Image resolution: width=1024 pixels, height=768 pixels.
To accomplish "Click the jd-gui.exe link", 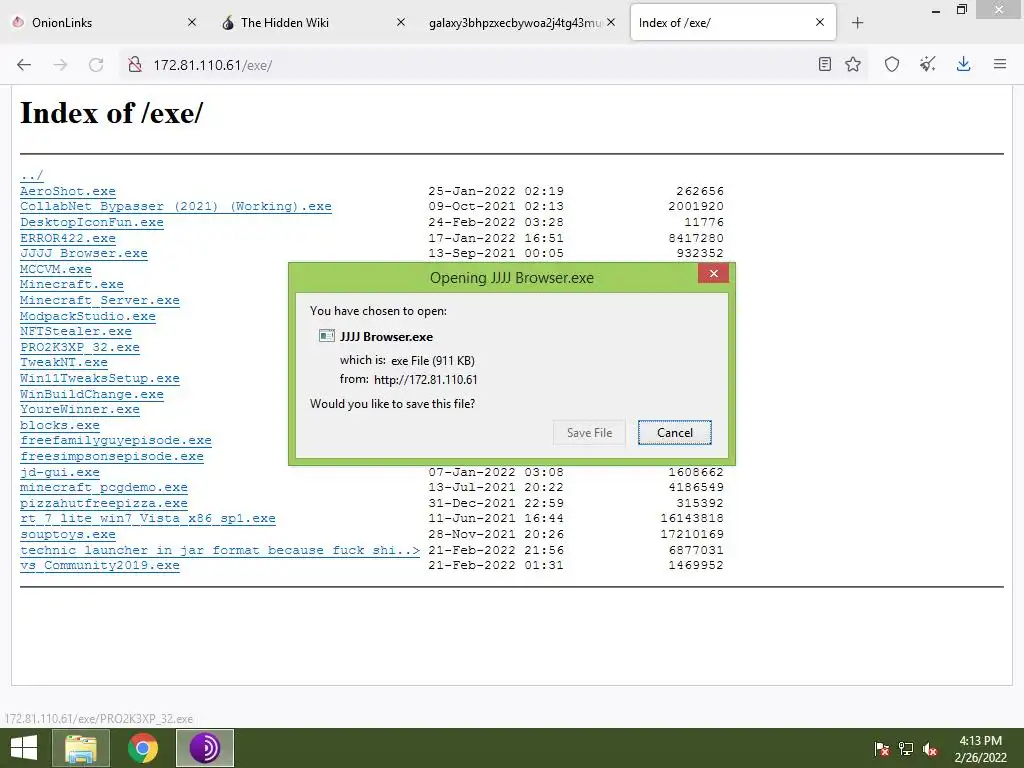I will [60, 472].
